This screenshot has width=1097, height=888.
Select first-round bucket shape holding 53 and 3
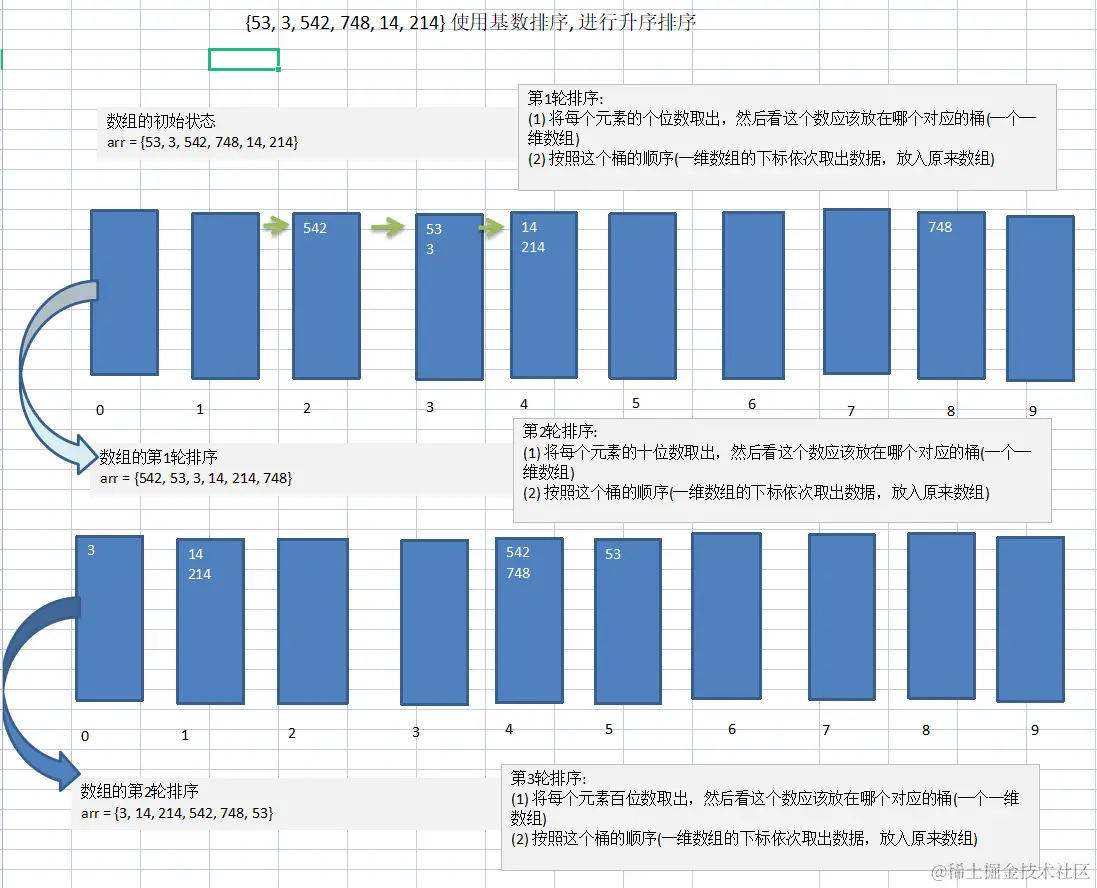[x=449, y=297]
